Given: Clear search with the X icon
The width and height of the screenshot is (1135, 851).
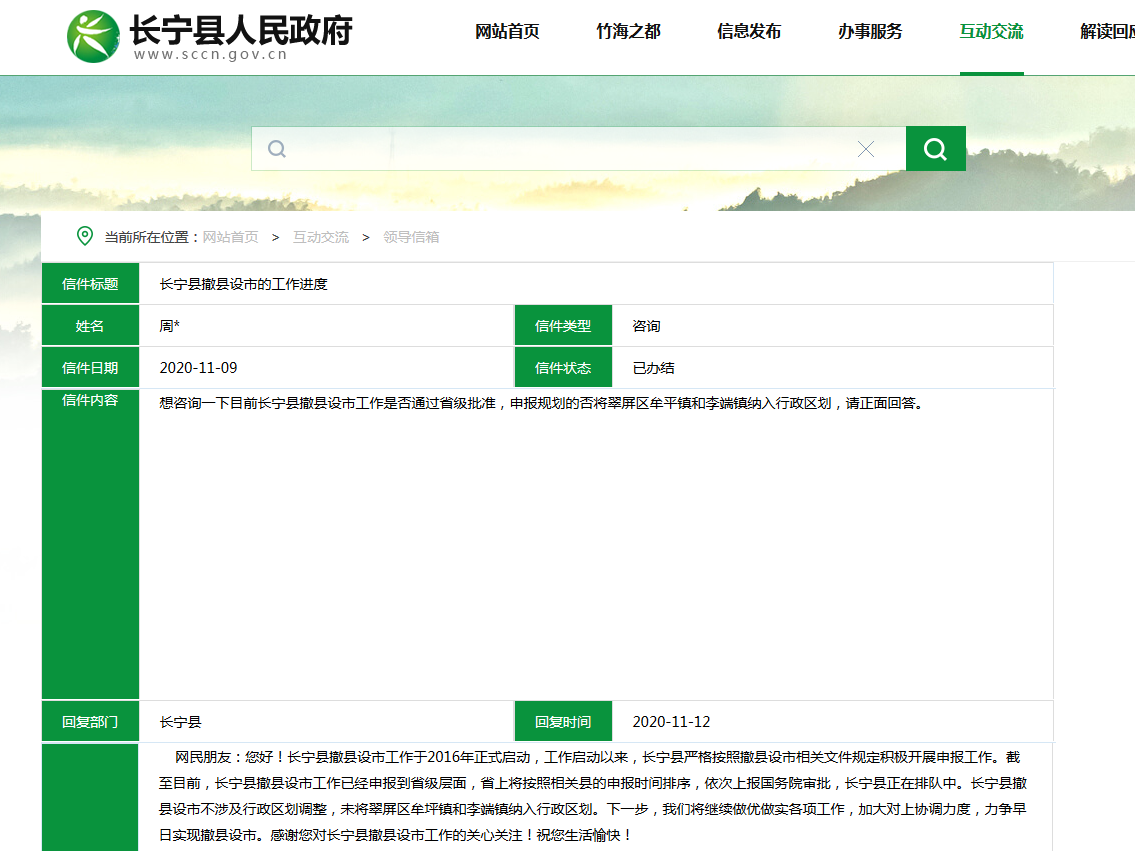Looking at the screenshot, I should (x=866, y=149).
